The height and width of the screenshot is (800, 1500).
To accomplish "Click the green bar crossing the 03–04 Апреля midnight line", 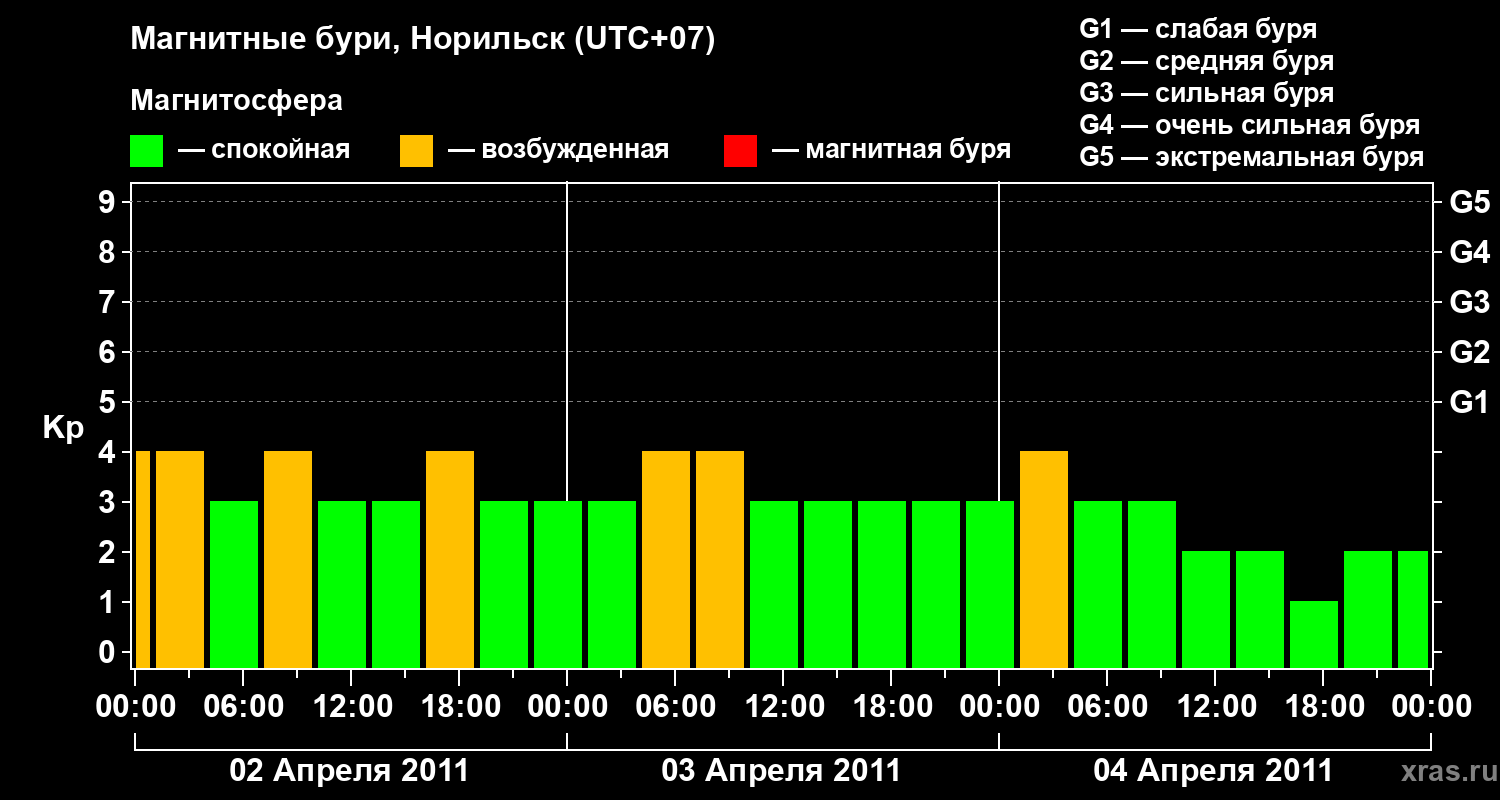I will pyautogui.click(x=990, y=584).
